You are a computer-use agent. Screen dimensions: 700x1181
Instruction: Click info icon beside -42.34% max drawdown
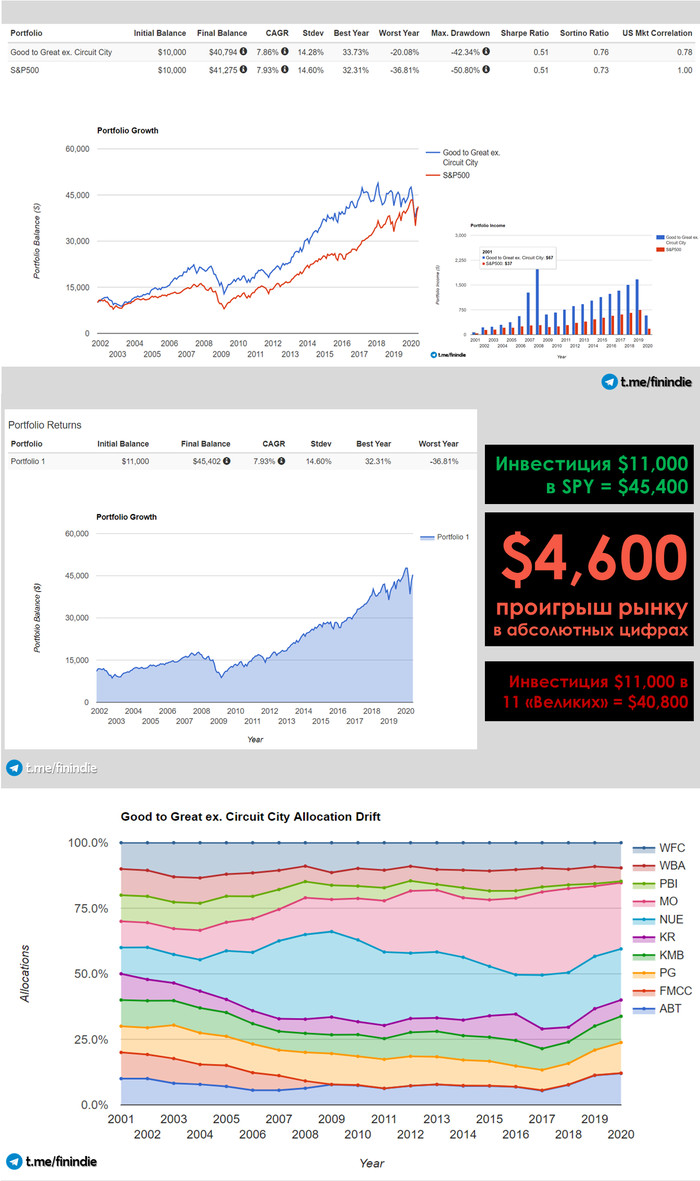[x=486, y=52]
